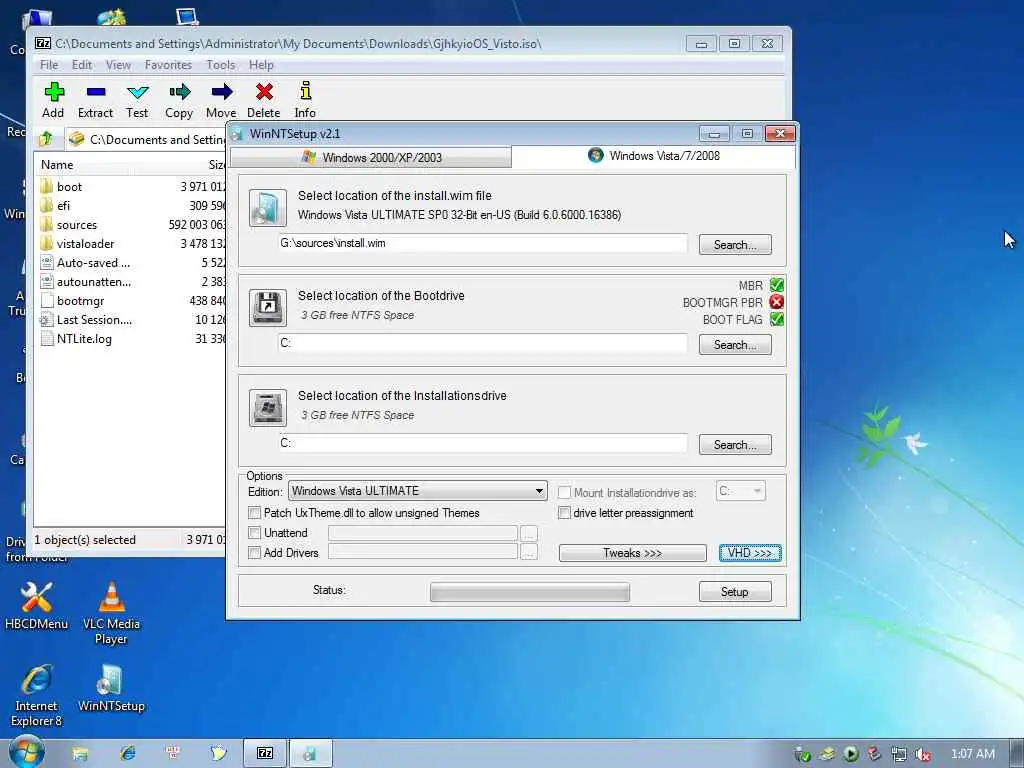The height and width of the screenshot is (768, 1024).
Task: Click the 7-Zip Extract toolbar icon
Action: (x=95, y=92)
